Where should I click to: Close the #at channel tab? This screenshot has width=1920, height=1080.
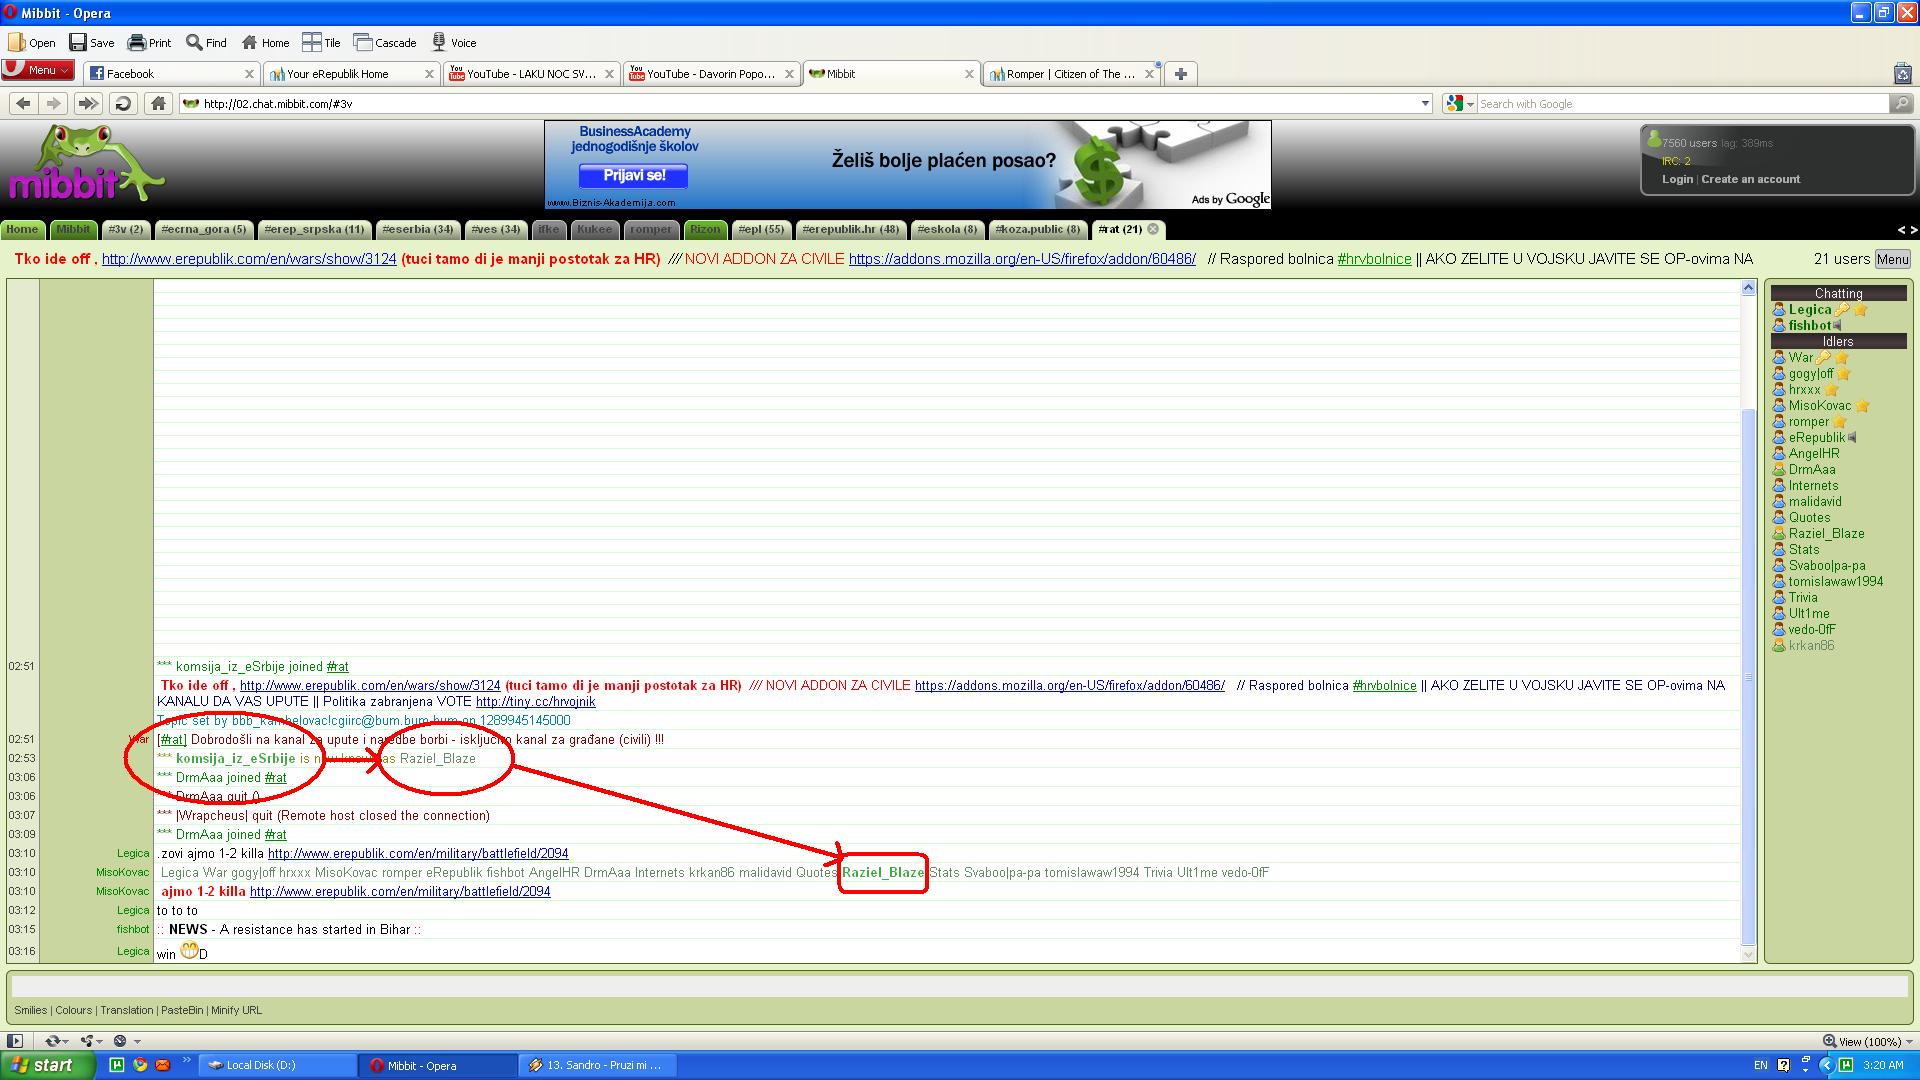point(1153,229)
